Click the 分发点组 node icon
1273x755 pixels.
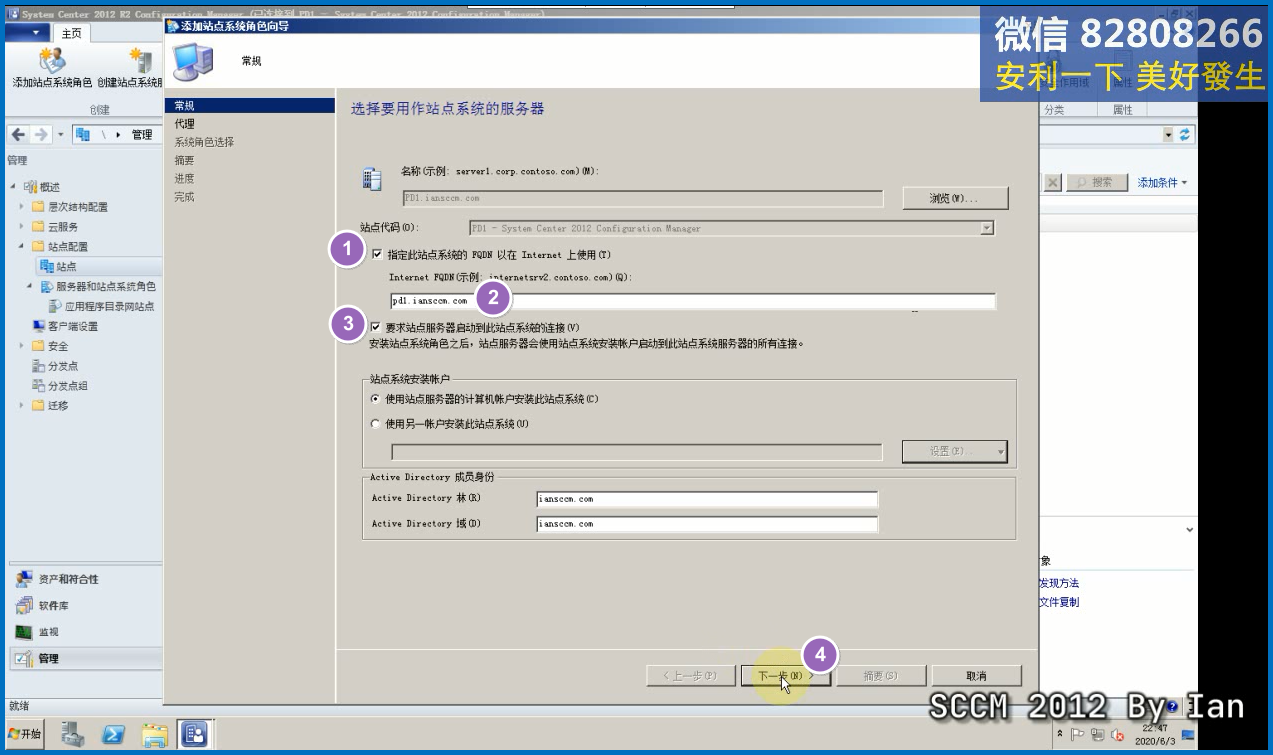coord(38,386)
